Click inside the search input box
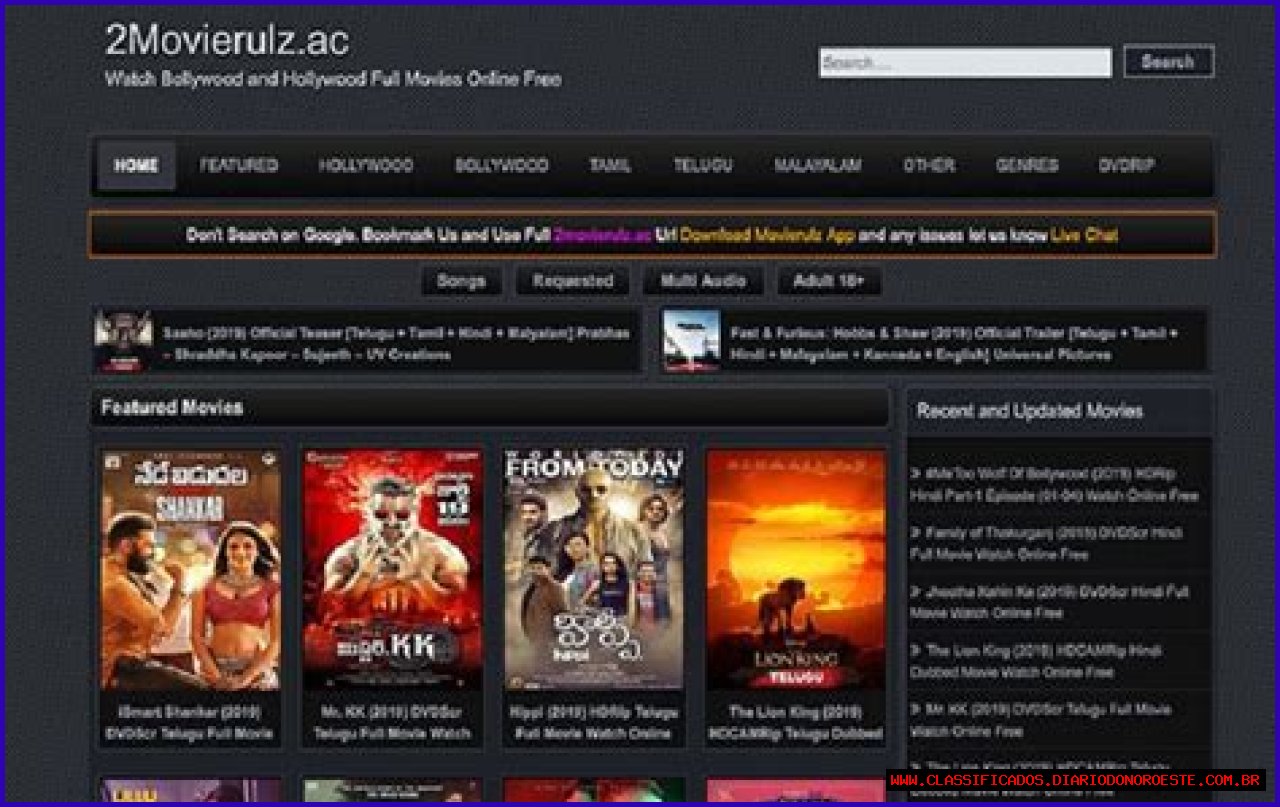The width and height of the screenshot is (1280, 807). (965, 62)
